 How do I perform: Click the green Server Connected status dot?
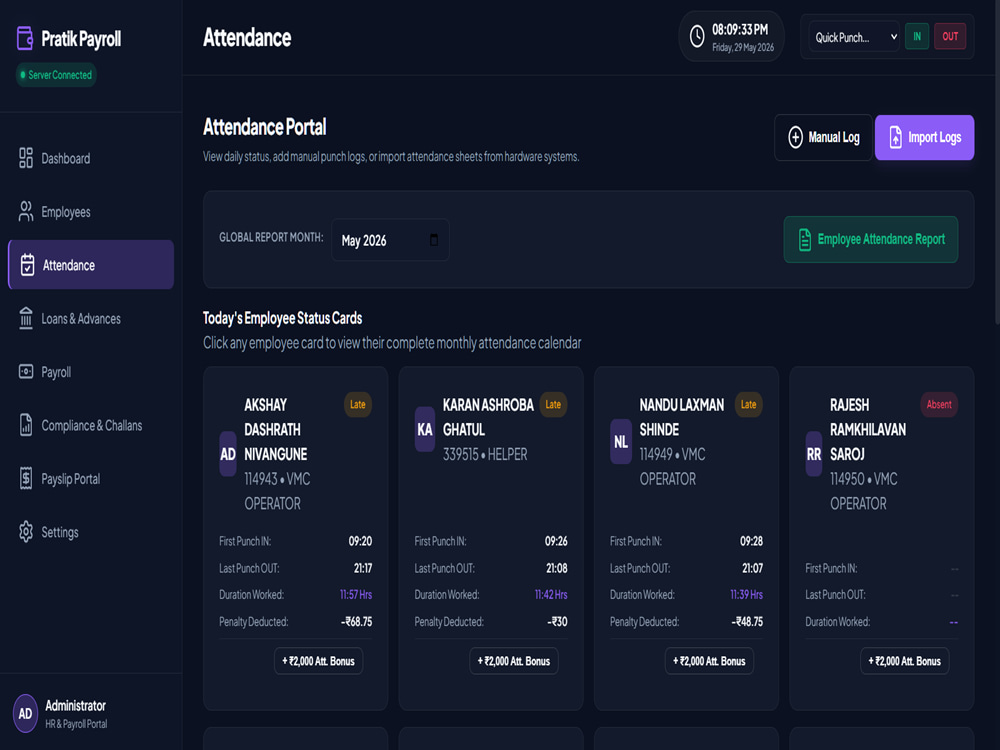[23, 75]
